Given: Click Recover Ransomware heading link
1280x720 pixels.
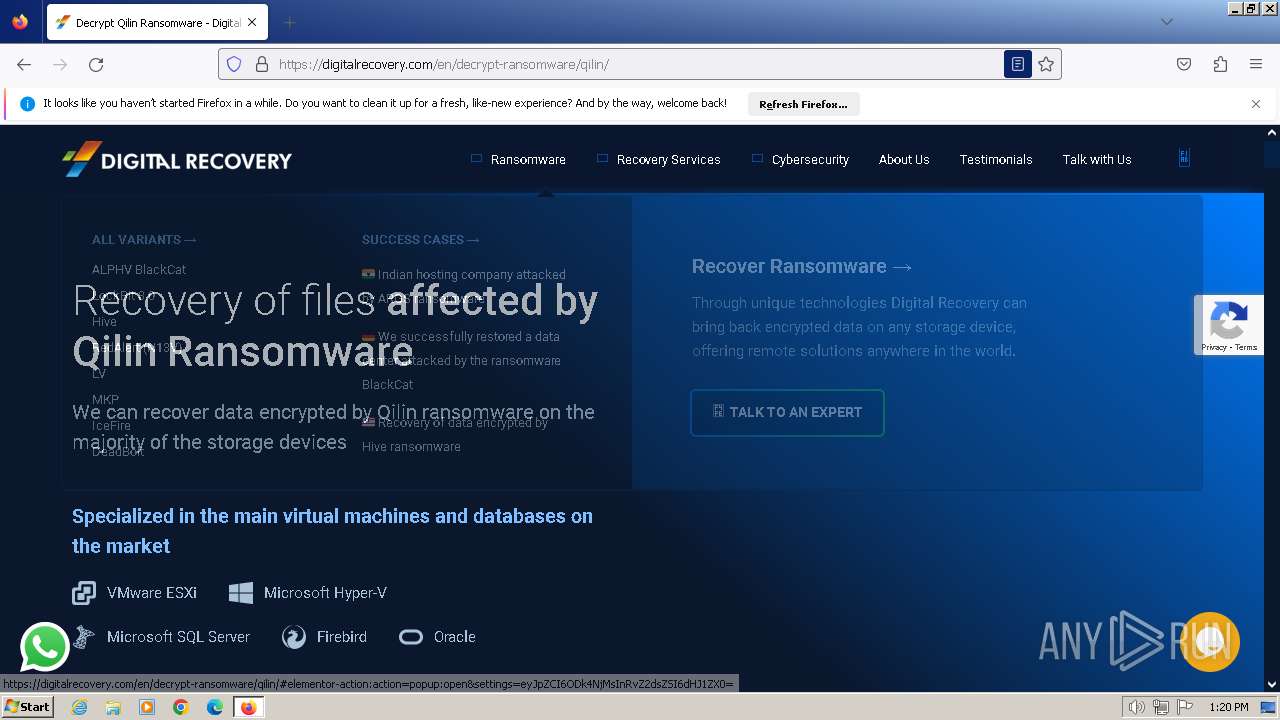Looking at the screenshot, I should point(802,266).
